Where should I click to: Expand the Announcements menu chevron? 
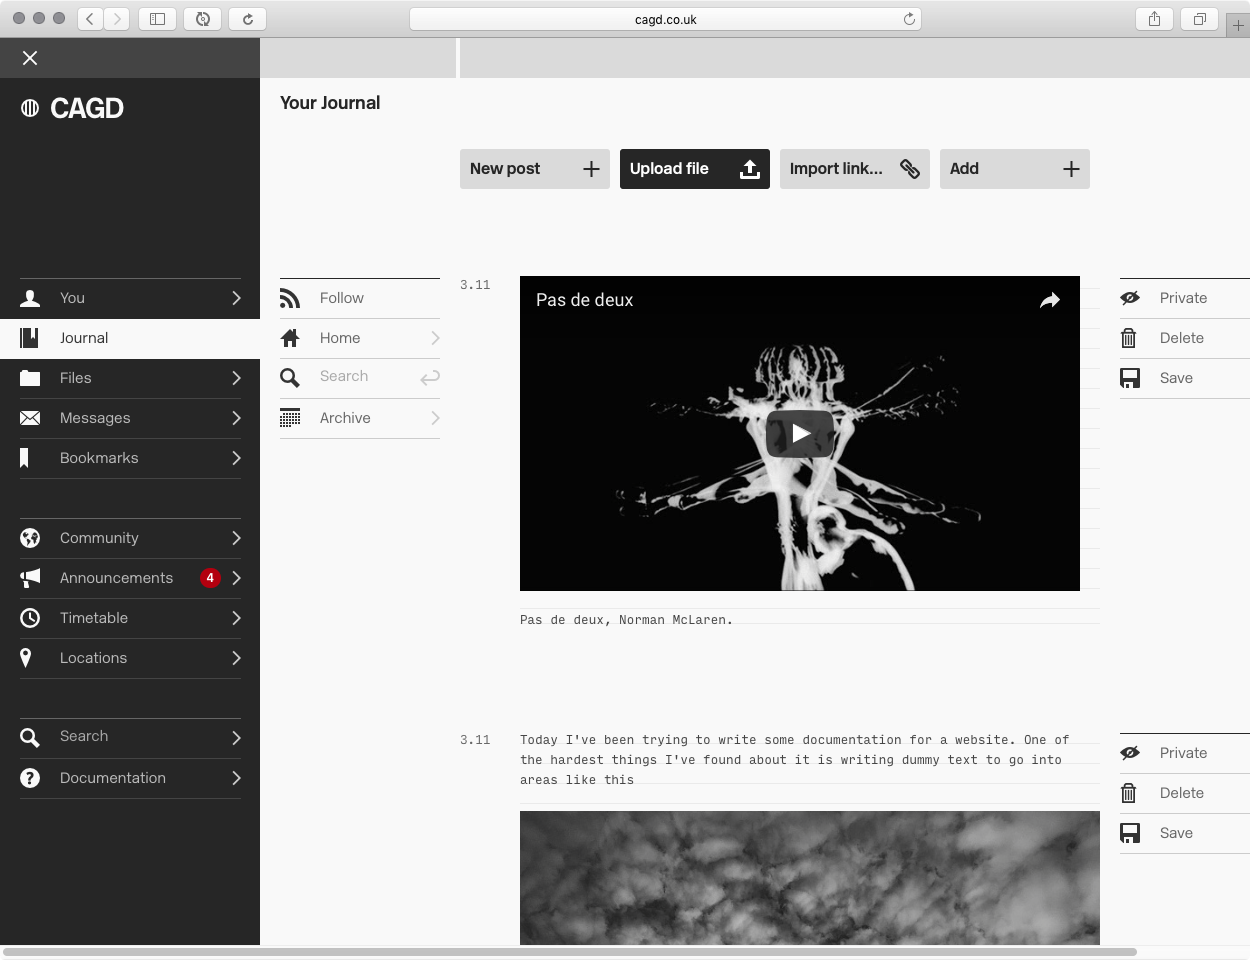(x=236, y=578)
